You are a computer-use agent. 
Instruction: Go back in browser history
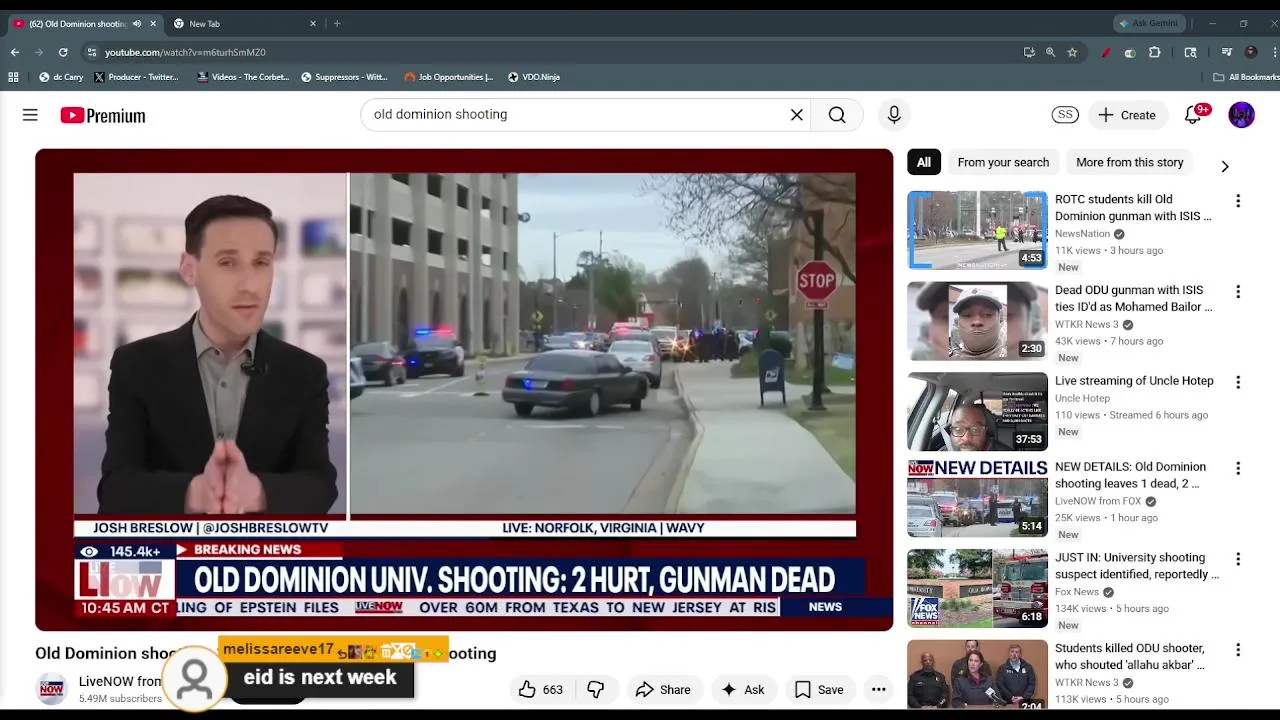click(x=15, y=52)
